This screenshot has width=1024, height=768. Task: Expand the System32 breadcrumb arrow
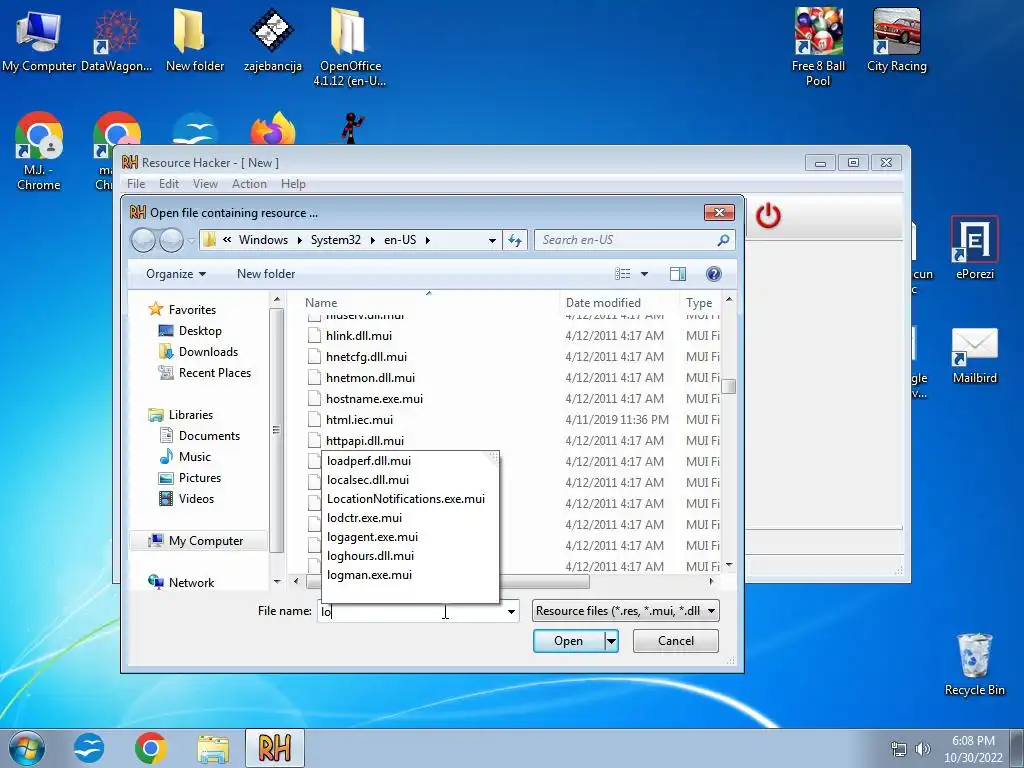tap(372, 240)
